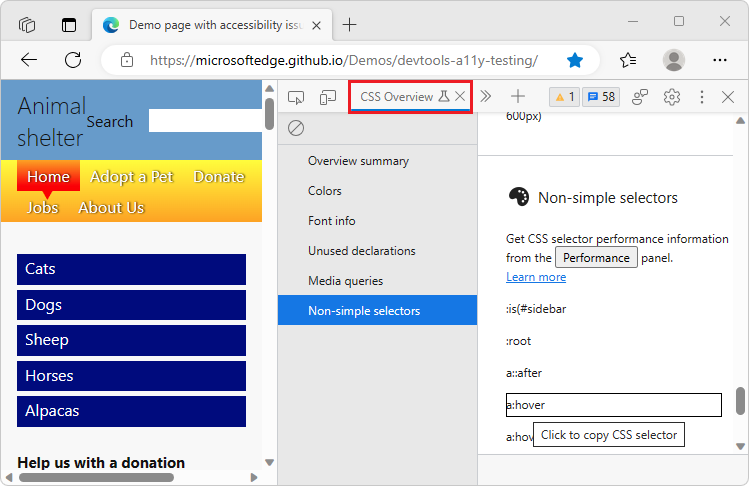
Task: Click the DevTools feedback/activity icon
Action: point(640,97)
